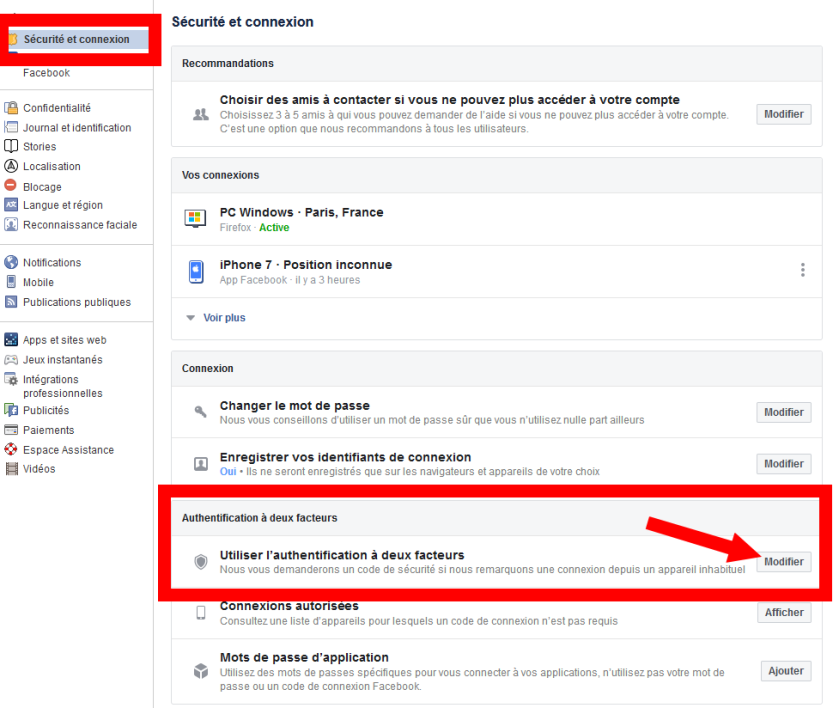The height and width of the screenshot is (708, 839).
Task: Click Afficher for Connexions autorisées
Action: click(784, 612)
